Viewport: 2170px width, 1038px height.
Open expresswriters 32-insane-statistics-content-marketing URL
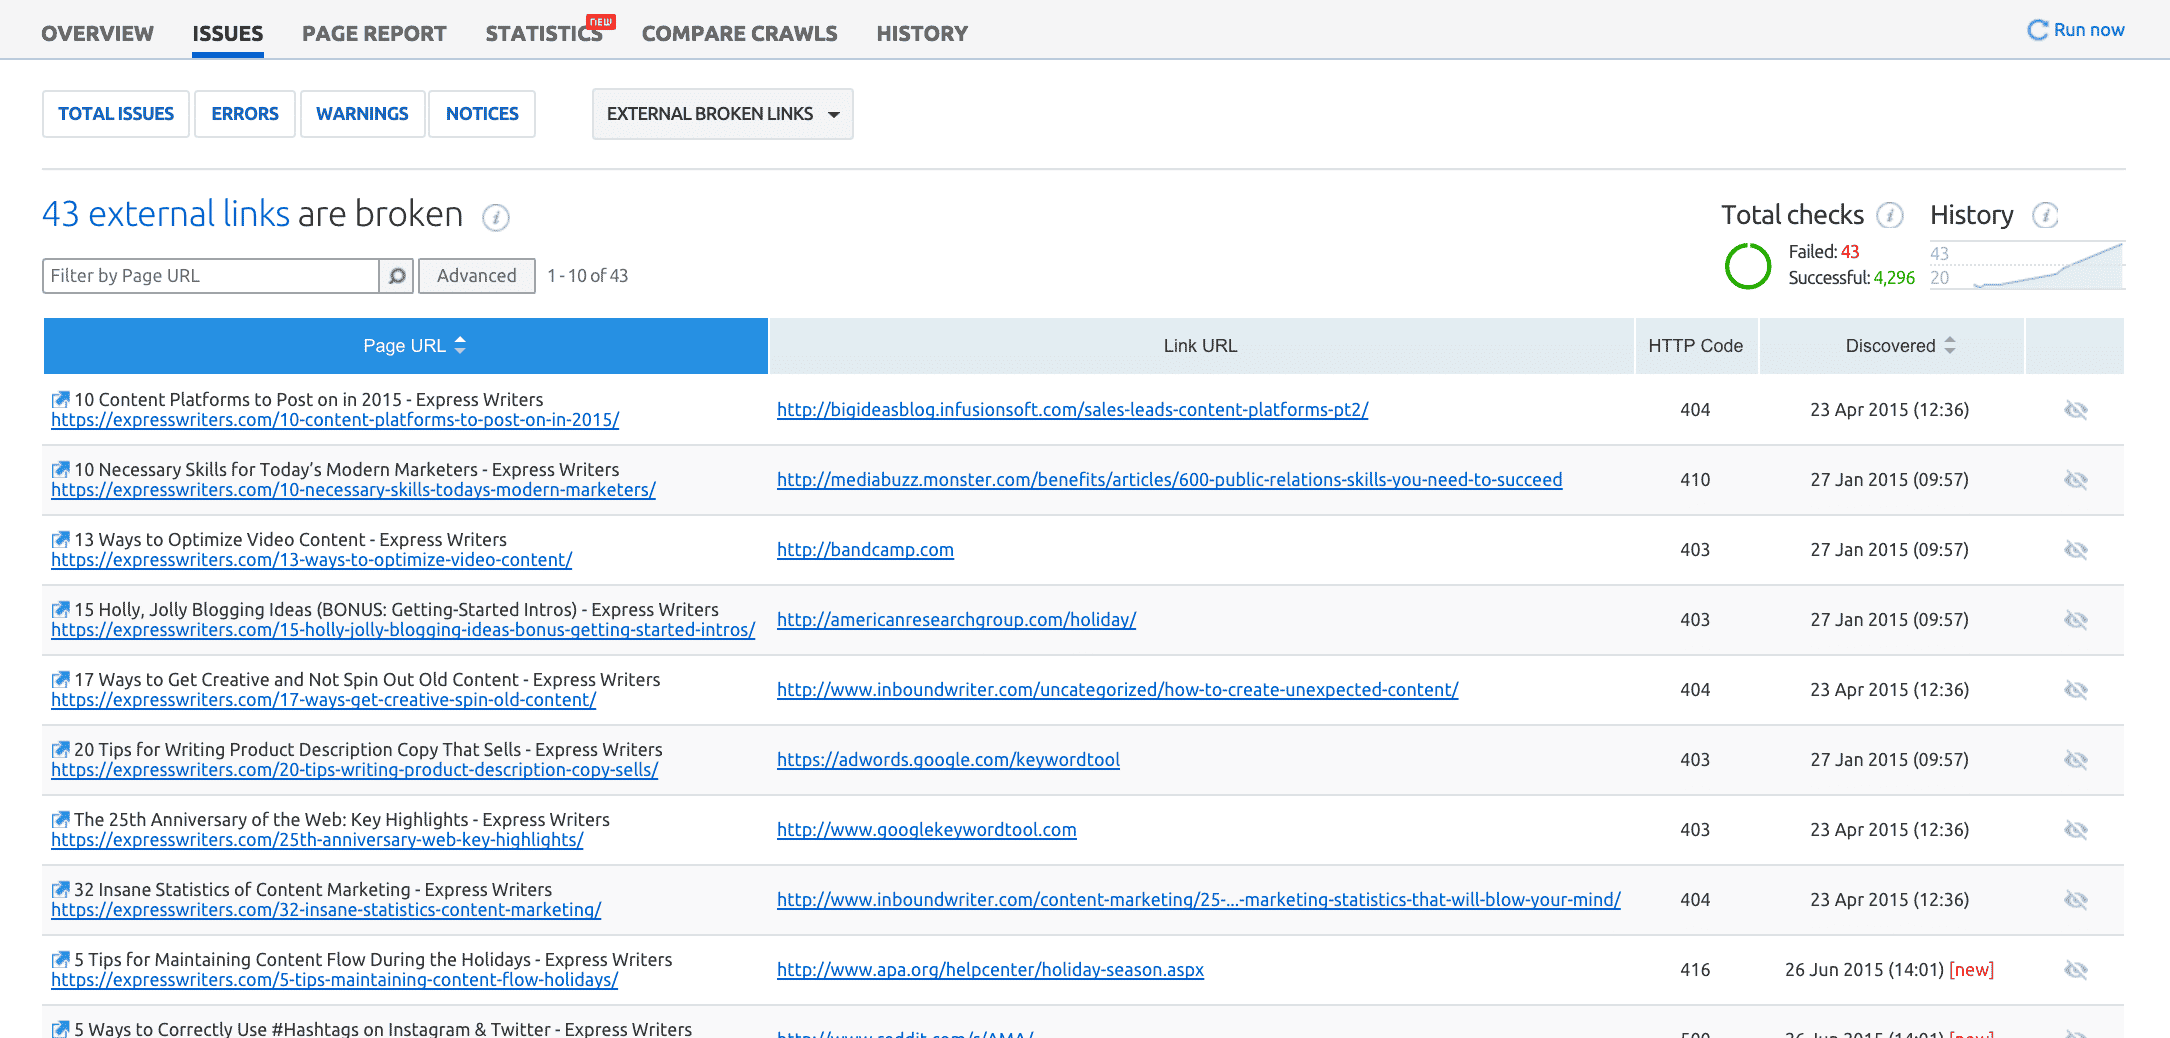point(326,910)
